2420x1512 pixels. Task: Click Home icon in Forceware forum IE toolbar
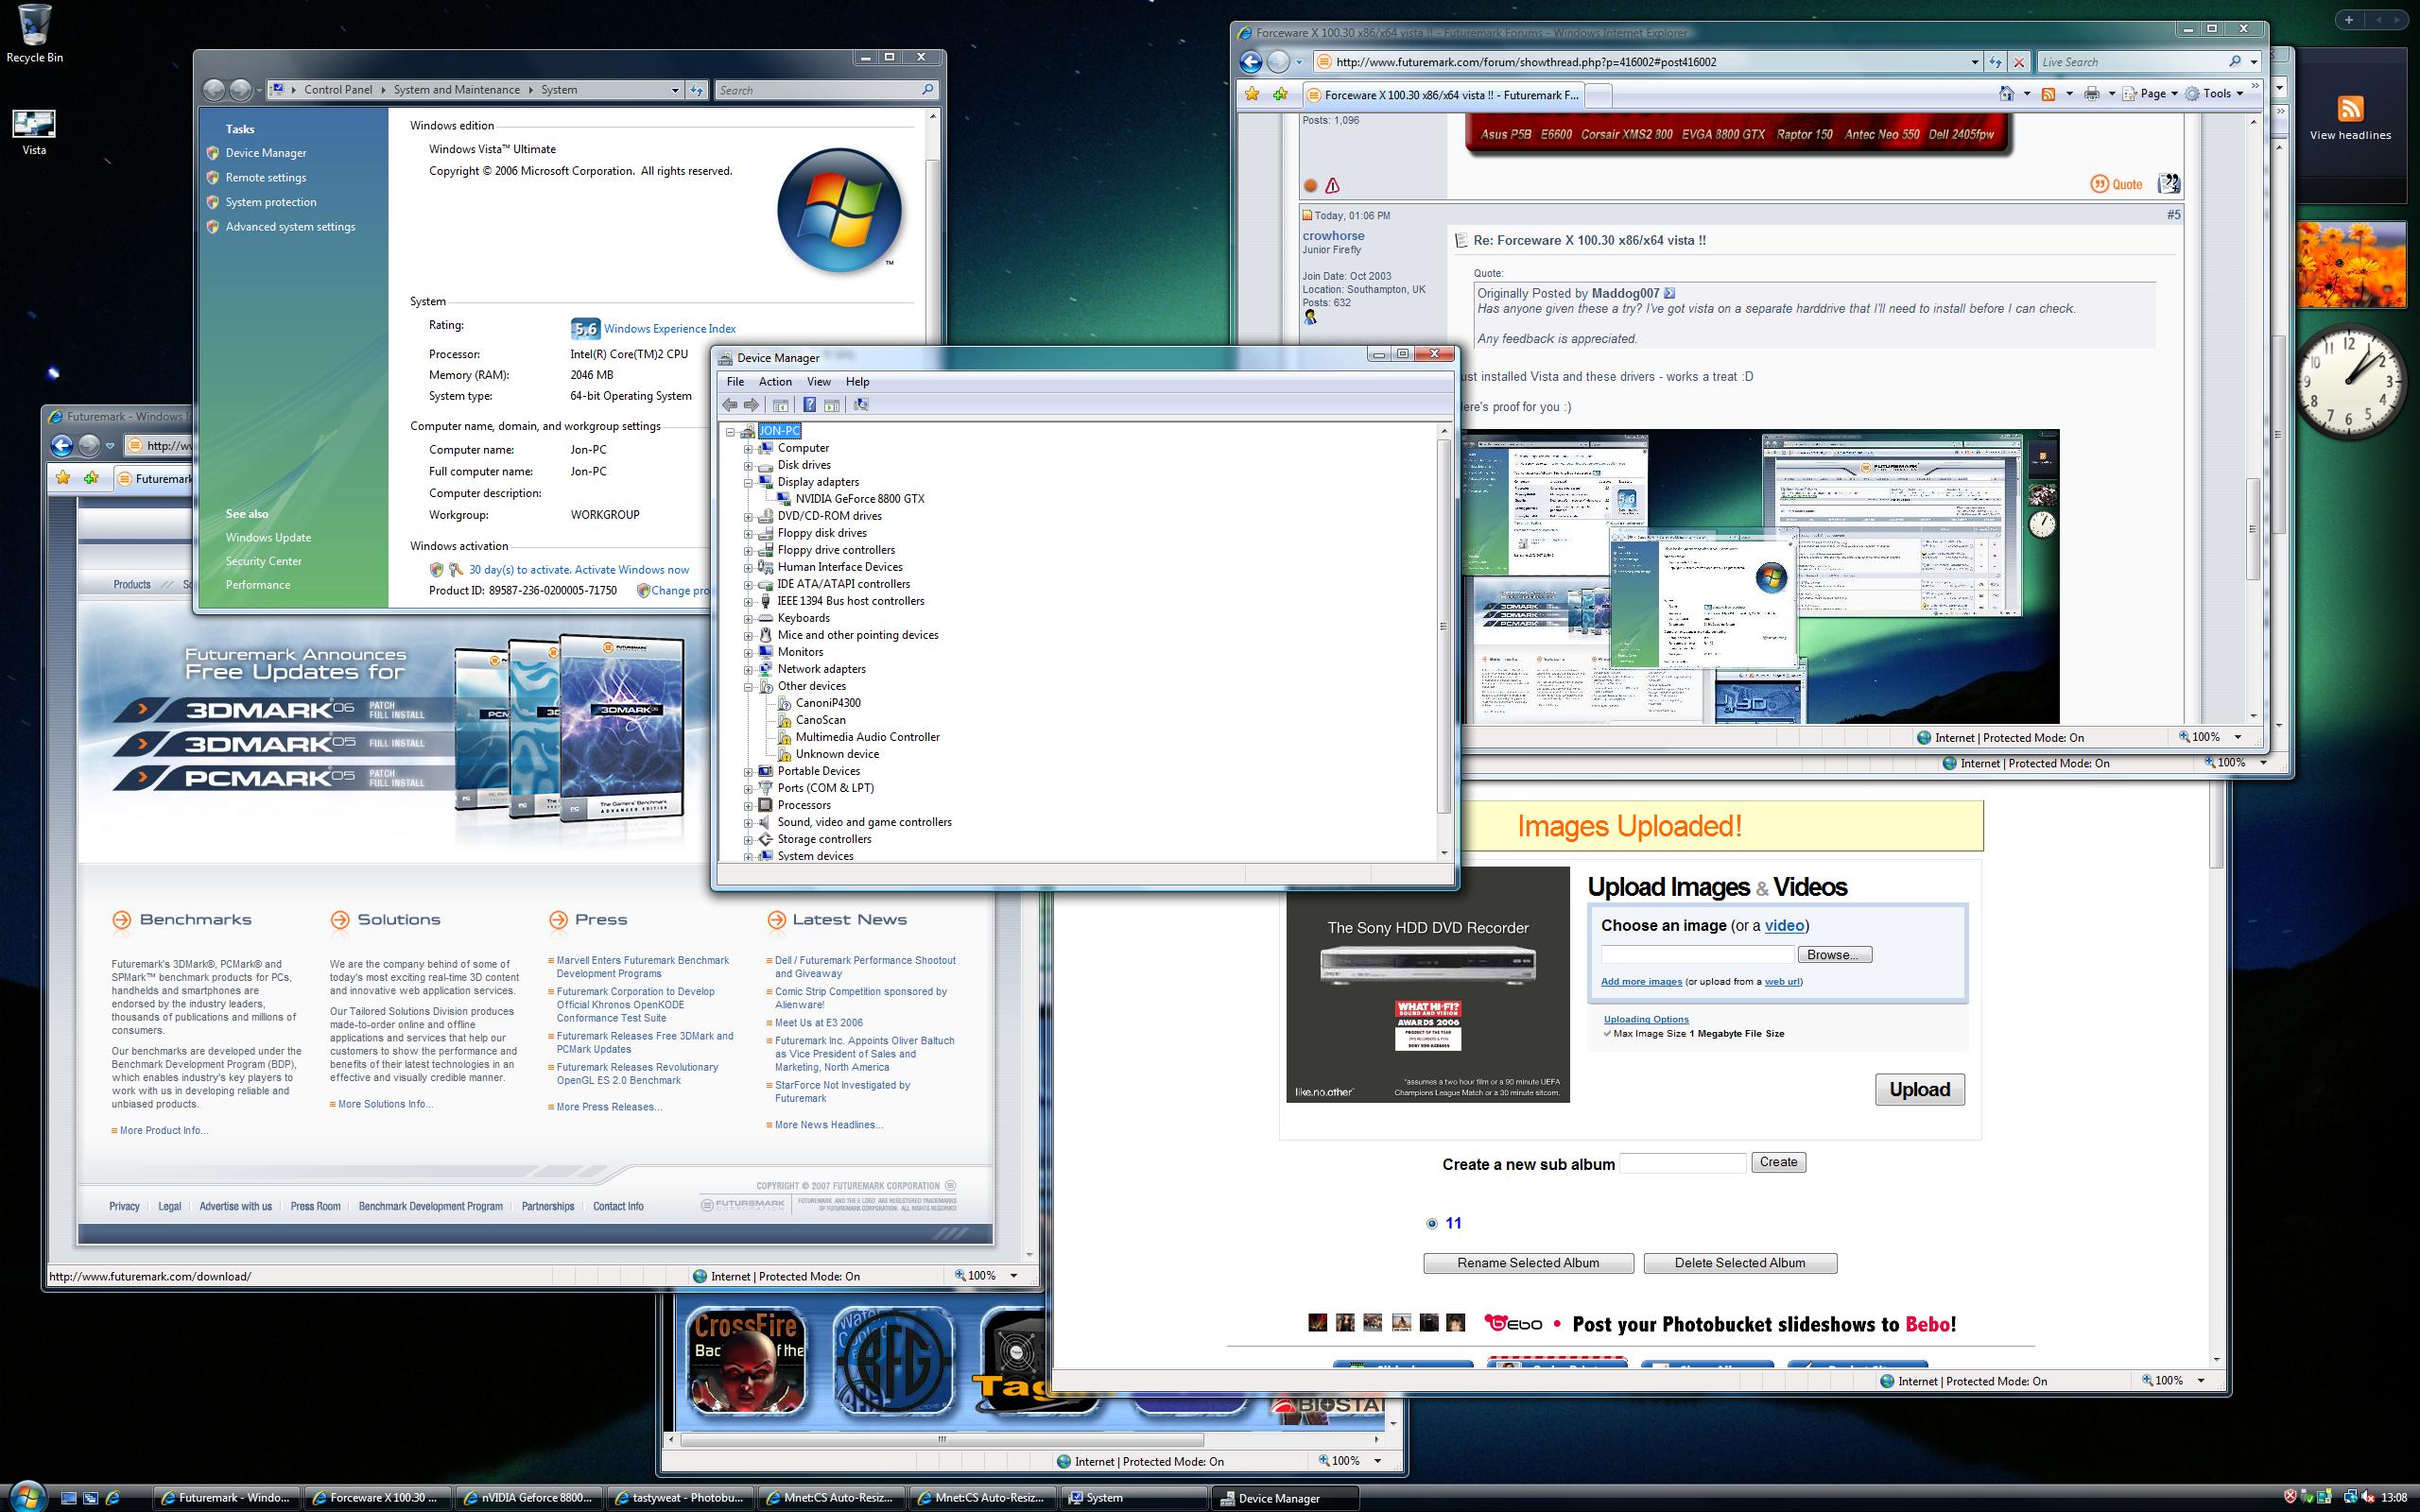pyautogui.click(x=2006, y=93)
